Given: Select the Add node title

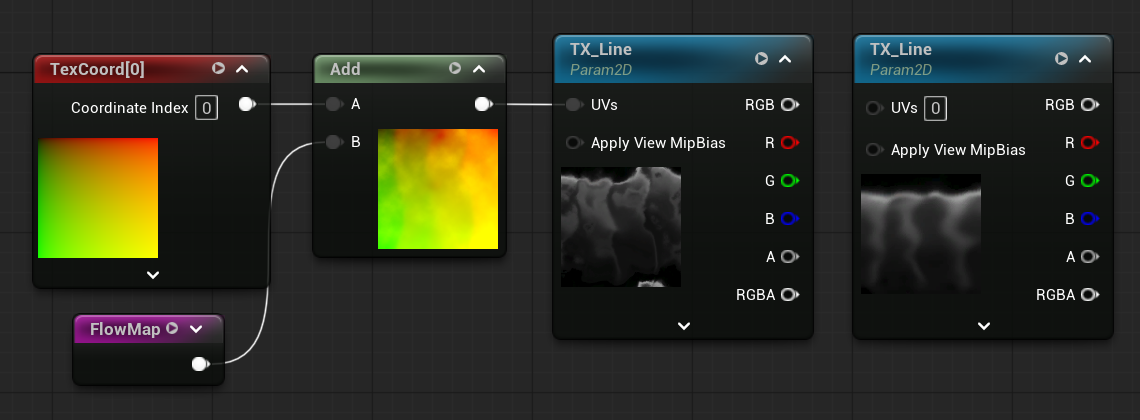Looking at the screenshot, I should pos(345,69).
